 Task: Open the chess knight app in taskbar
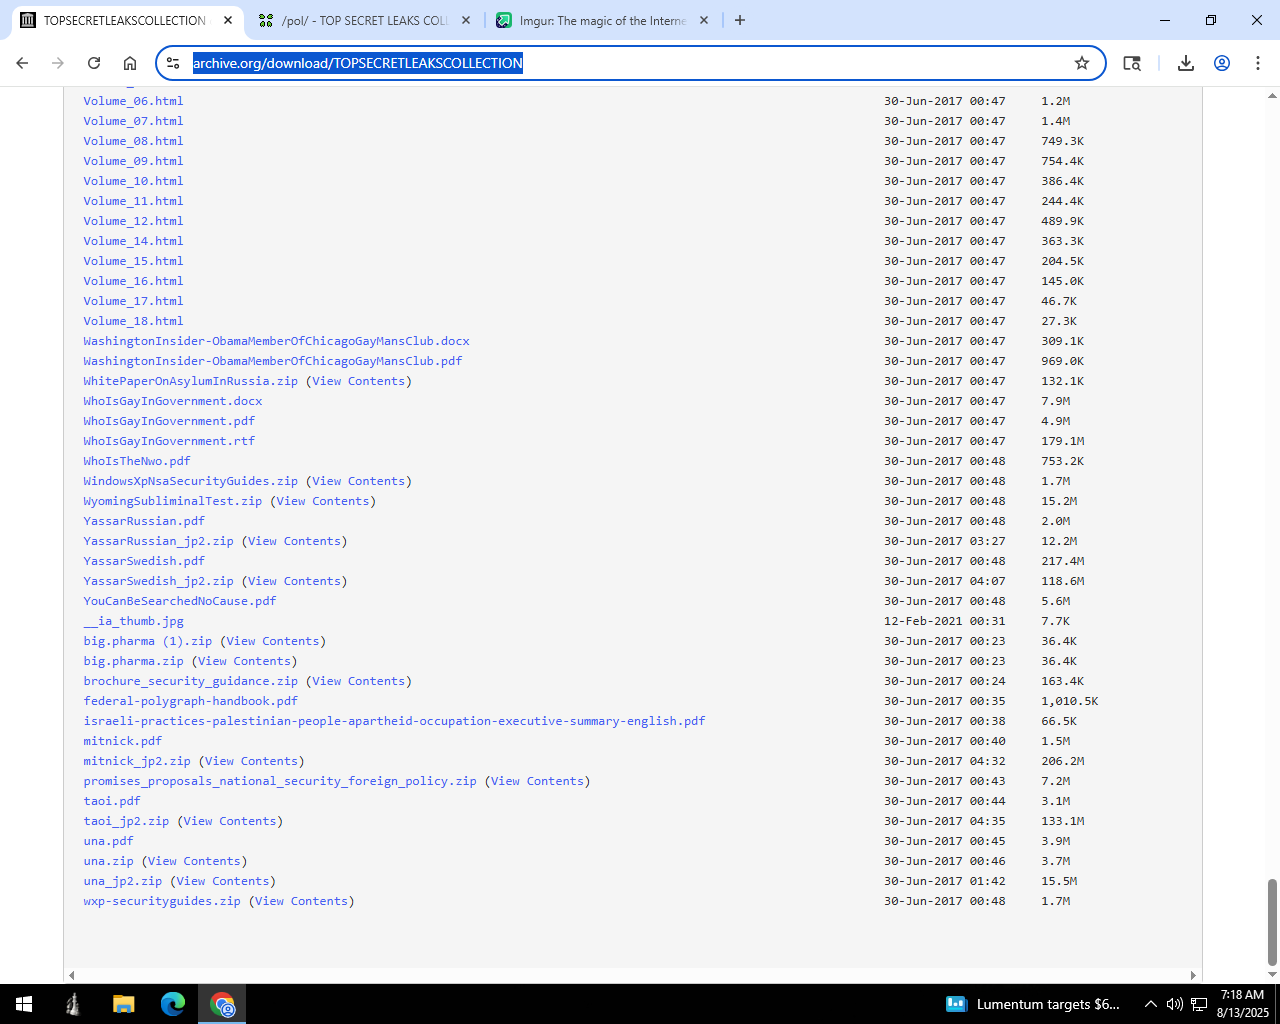coord(73,1004)
